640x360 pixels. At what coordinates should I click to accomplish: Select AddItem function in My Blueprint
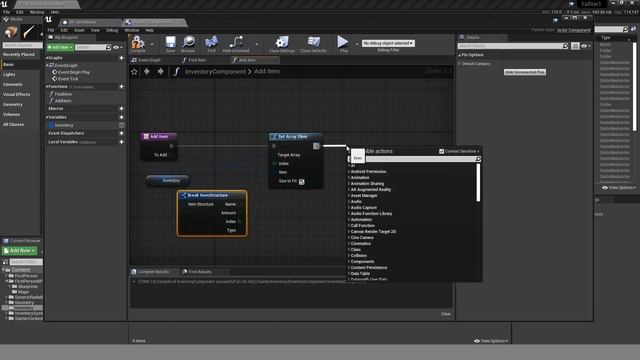62,101
